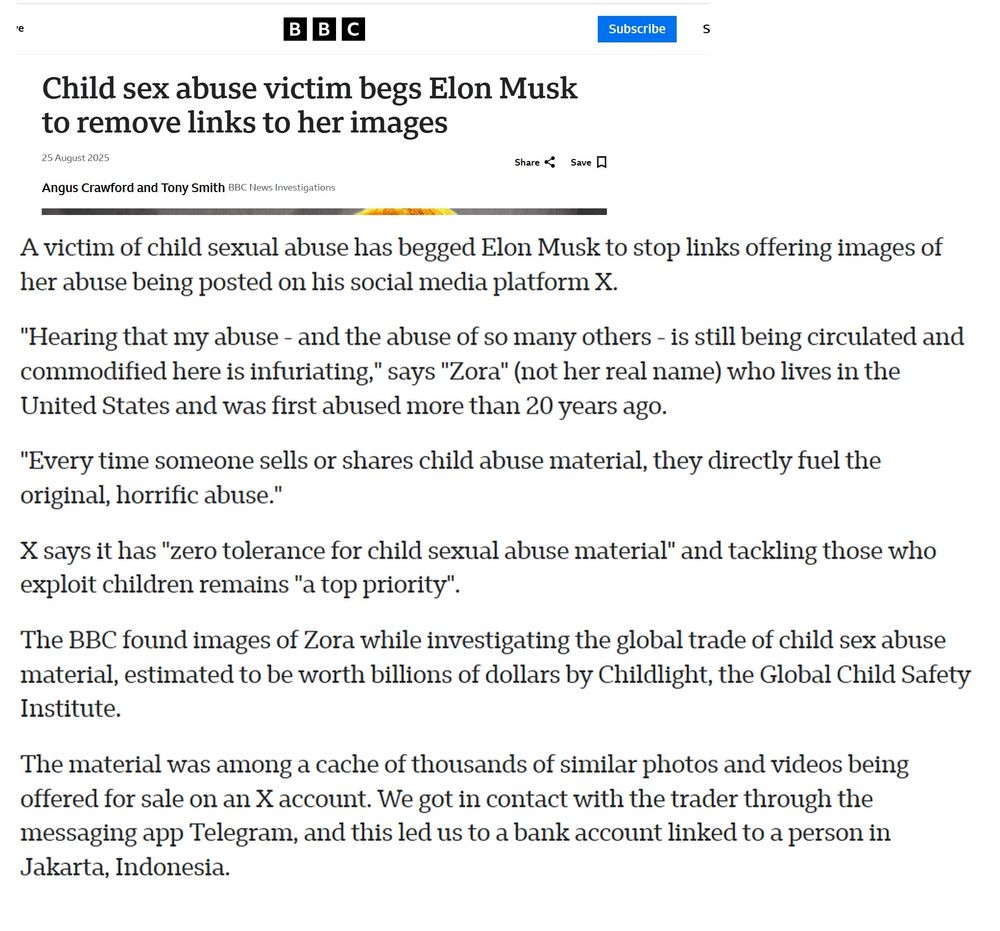Click the paragraph mentioning Childlight institute
Viewport: 1000px width, 931px height.
click(x=495, y=674)
